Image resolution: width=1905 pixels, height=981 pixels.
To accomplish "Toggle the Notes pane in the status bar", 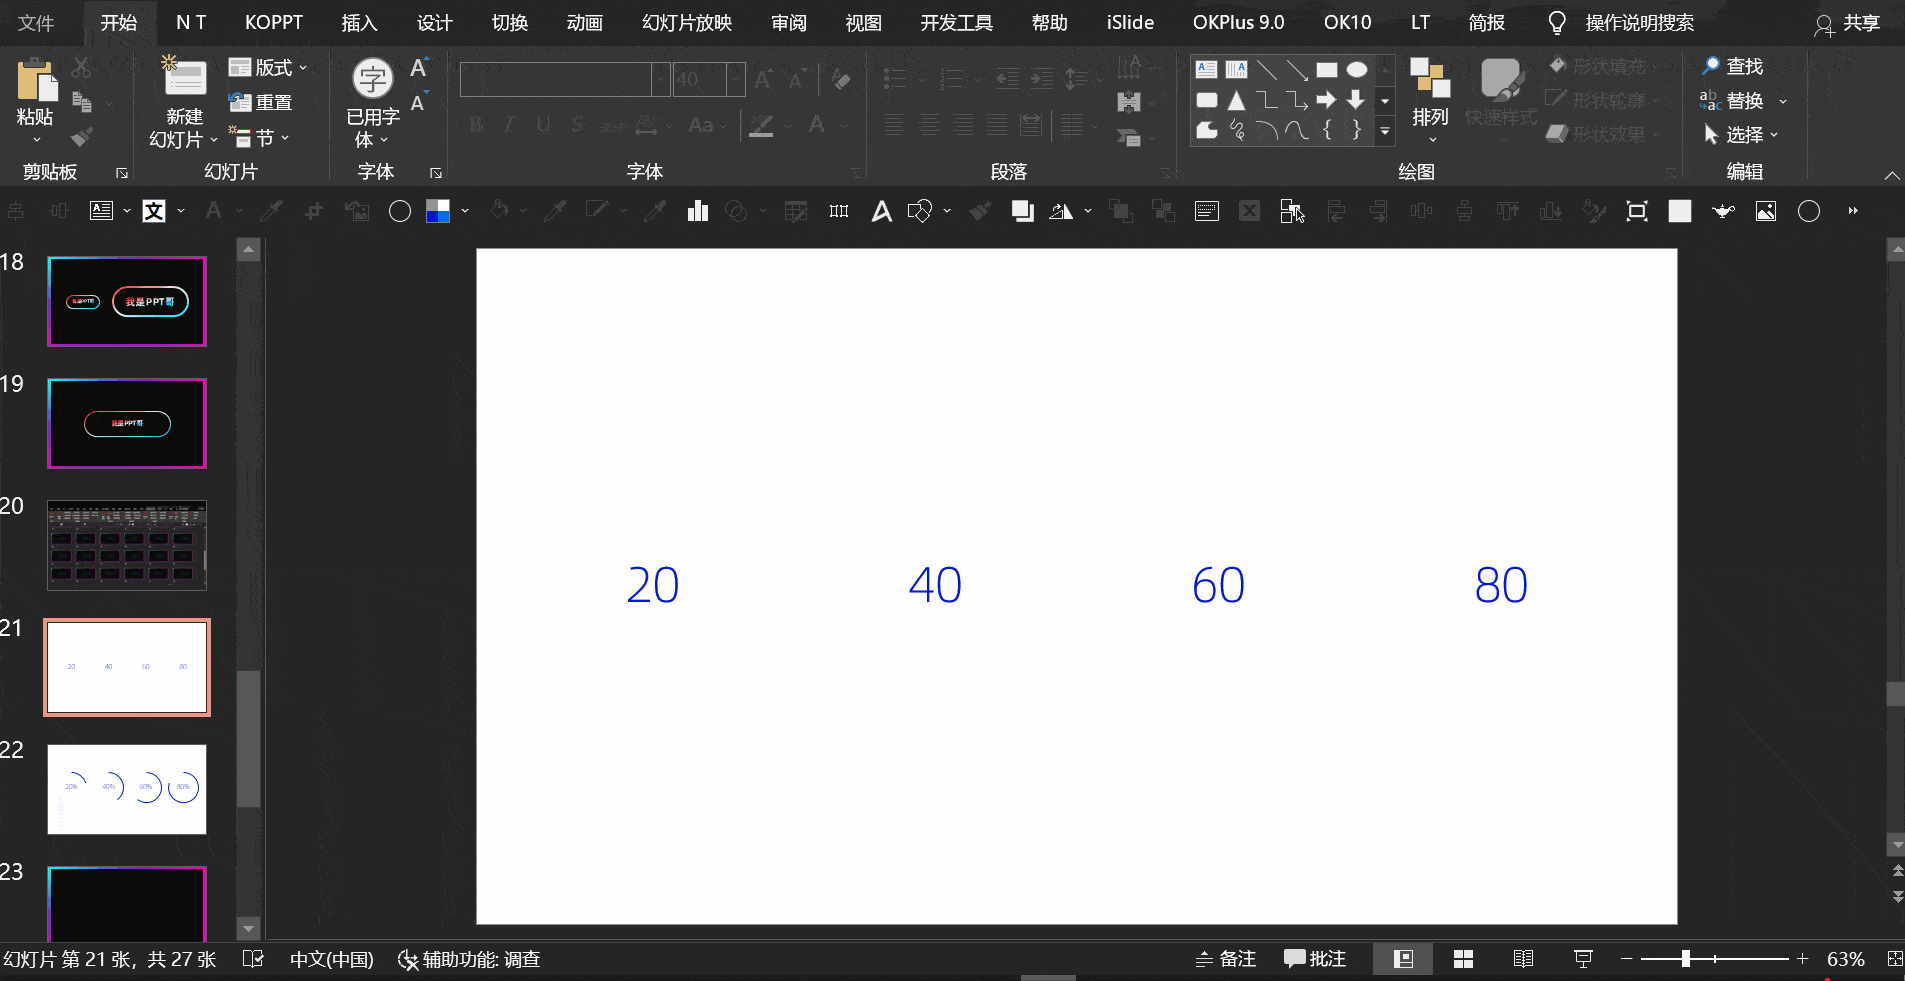I will pos(1226,959).
